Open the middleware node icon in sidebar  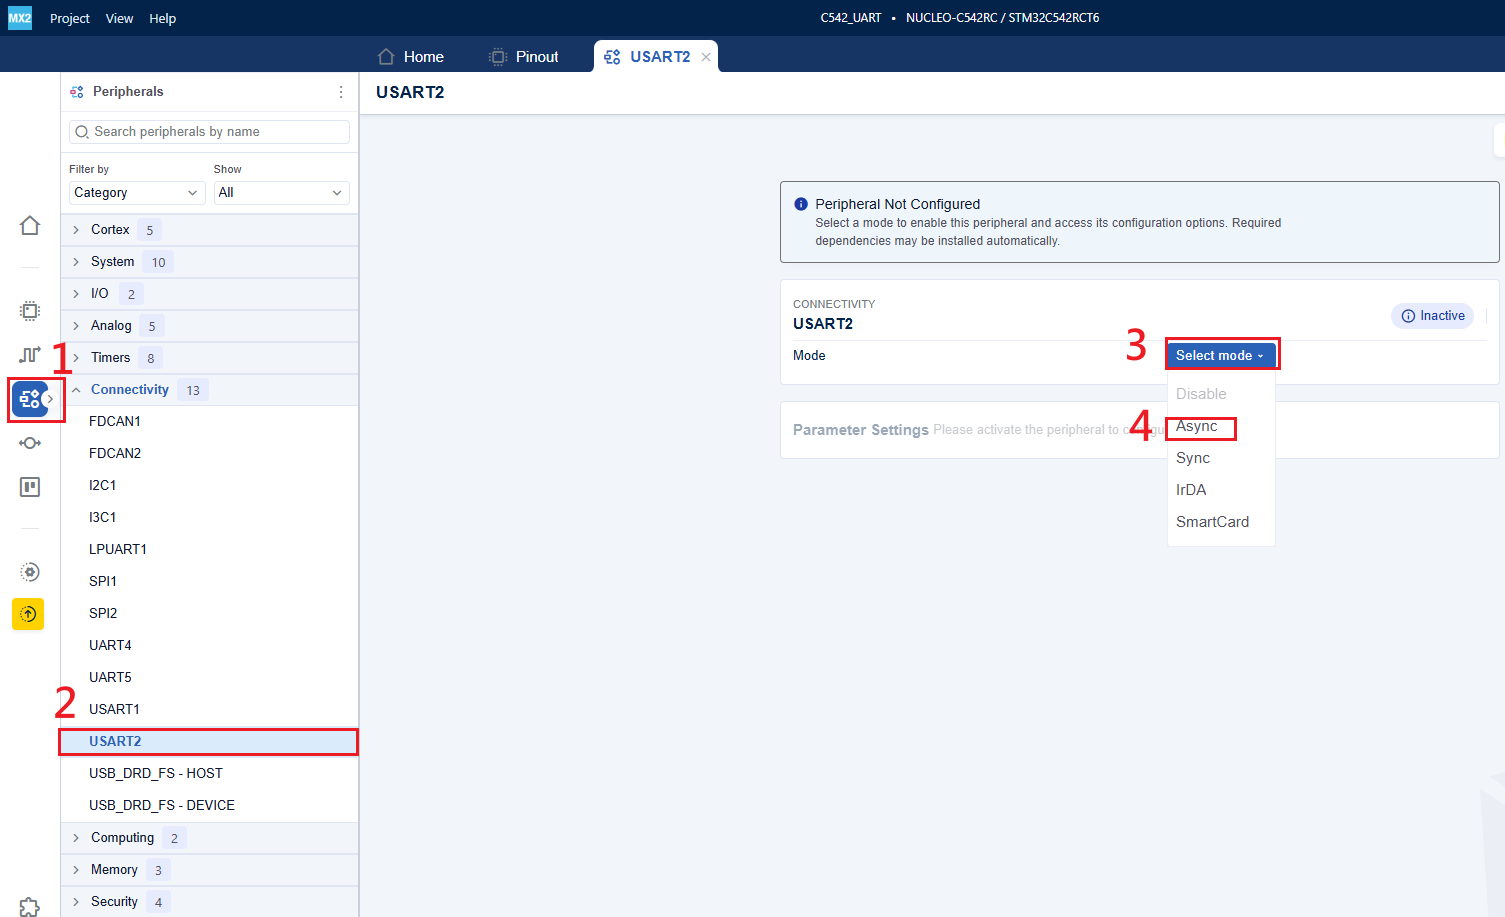click(x=30, y=443)
